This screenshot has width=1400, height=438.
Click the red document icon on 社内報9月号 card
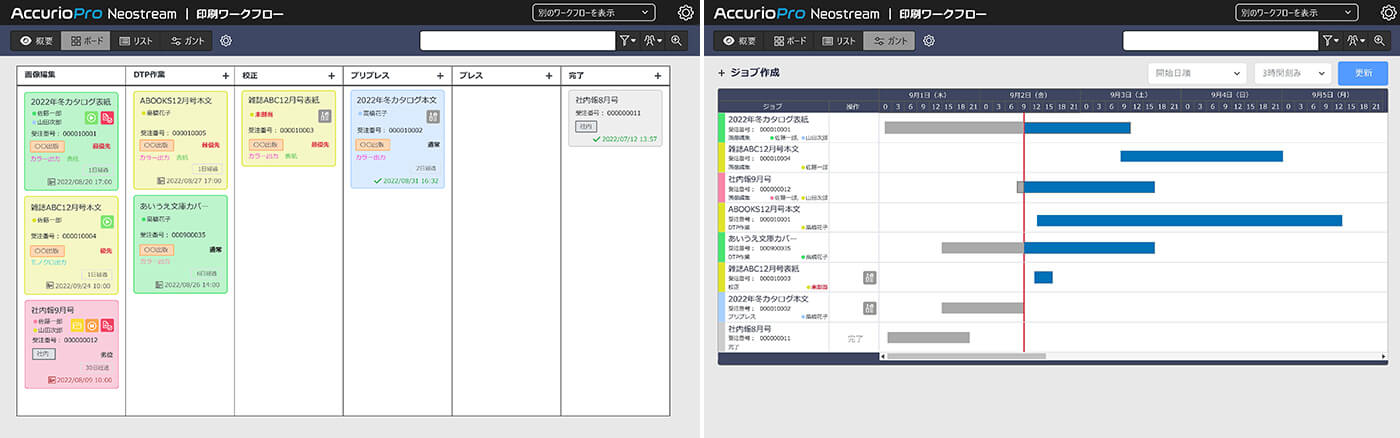point(107,325)
